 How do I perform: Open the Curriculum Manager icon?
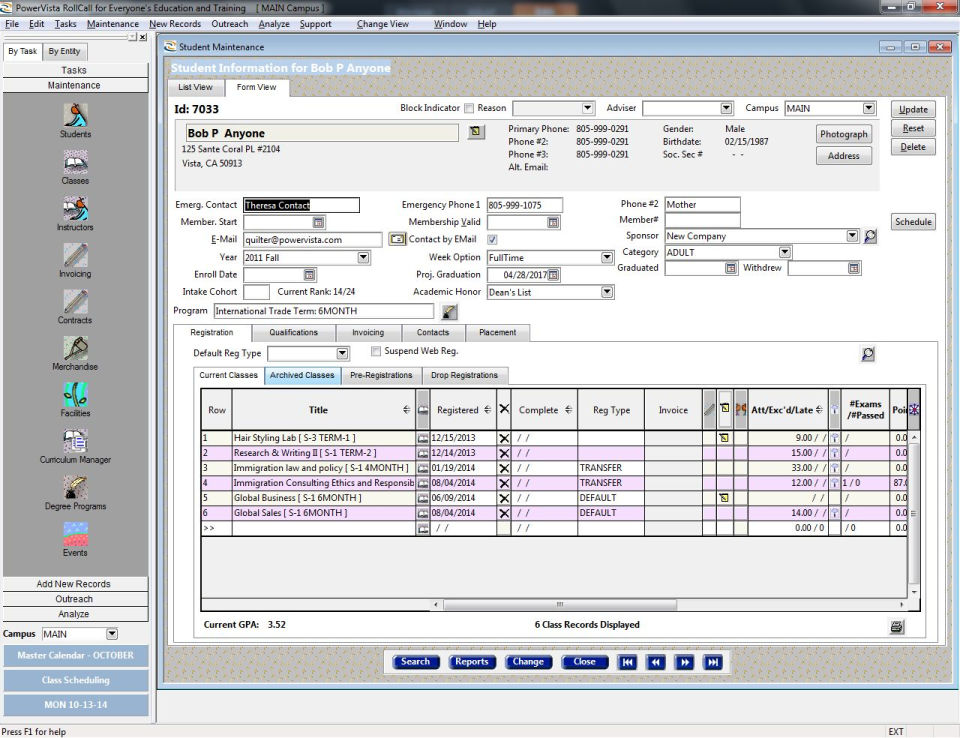tap(75, 441)
